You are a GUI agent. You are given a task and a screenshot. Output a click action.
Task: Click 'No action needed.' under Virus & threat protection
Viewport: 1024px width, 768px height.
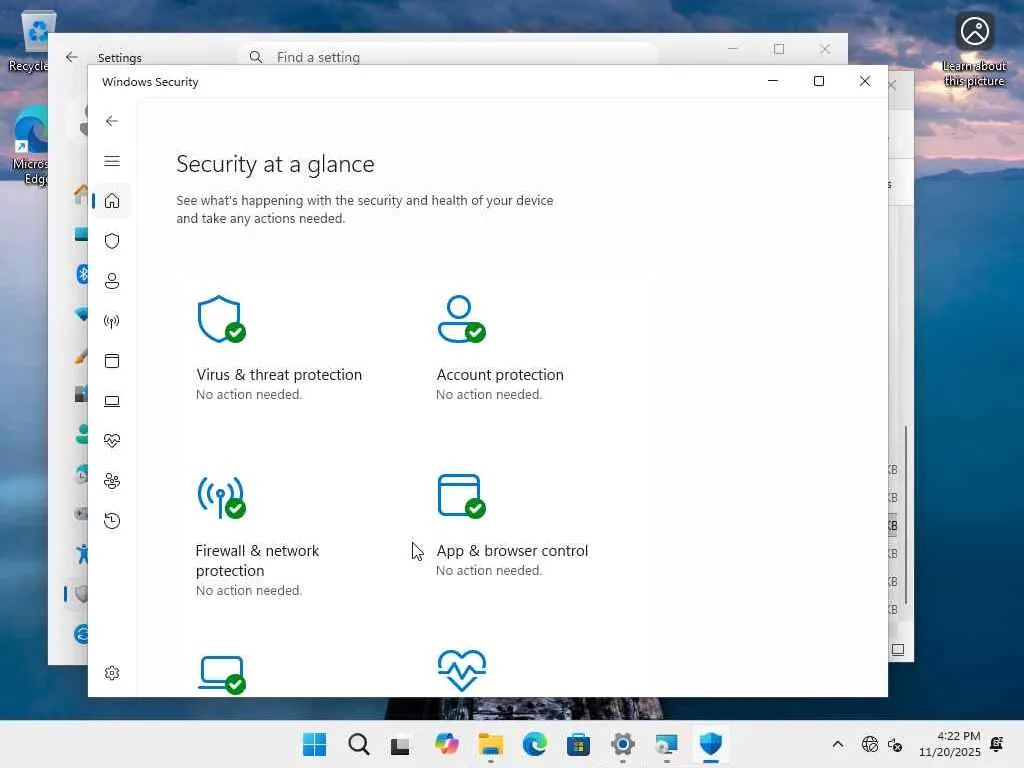[x=249, y=394]
